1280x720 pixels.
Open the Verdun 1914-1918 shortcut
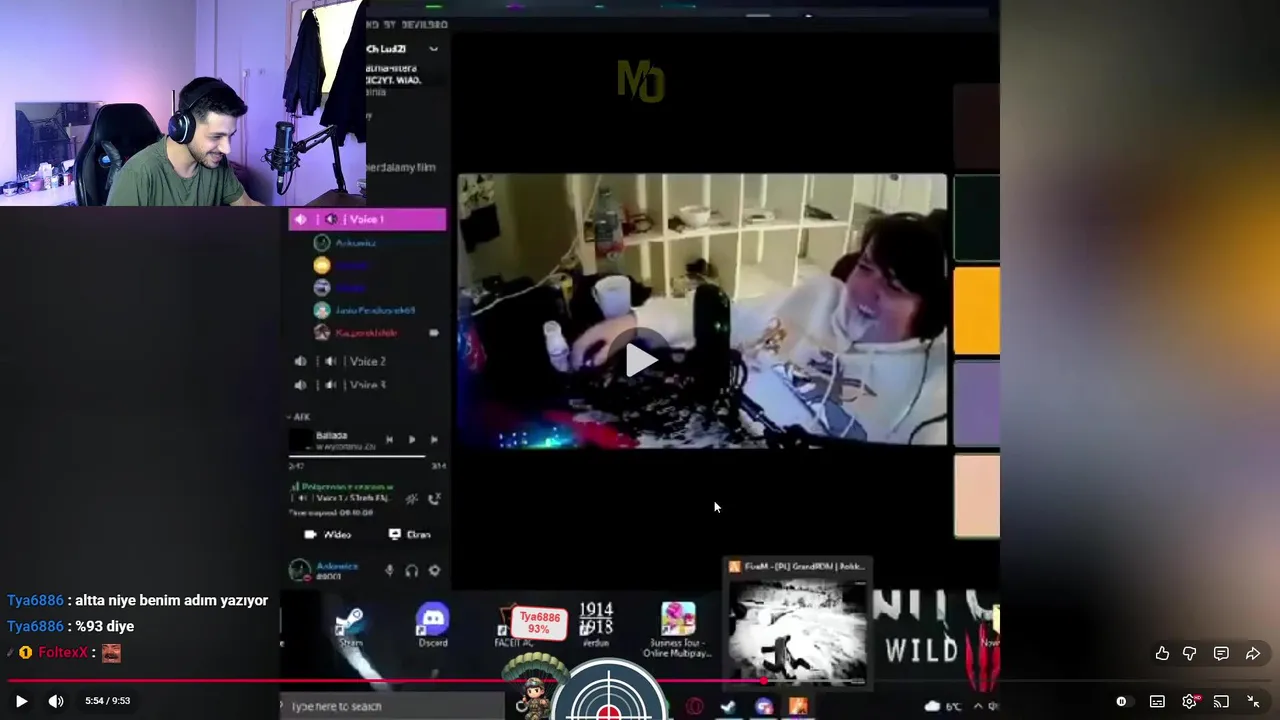596,625
